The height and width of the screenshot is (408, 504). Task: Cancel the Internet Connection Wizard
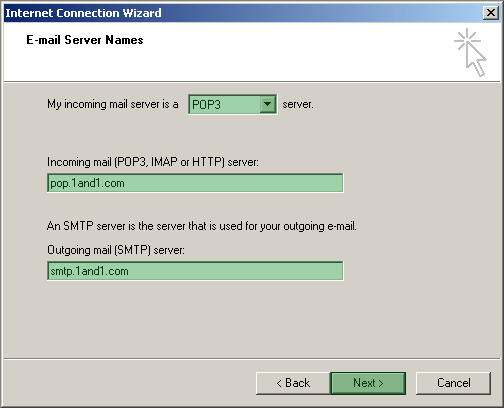tap(453, 383)
